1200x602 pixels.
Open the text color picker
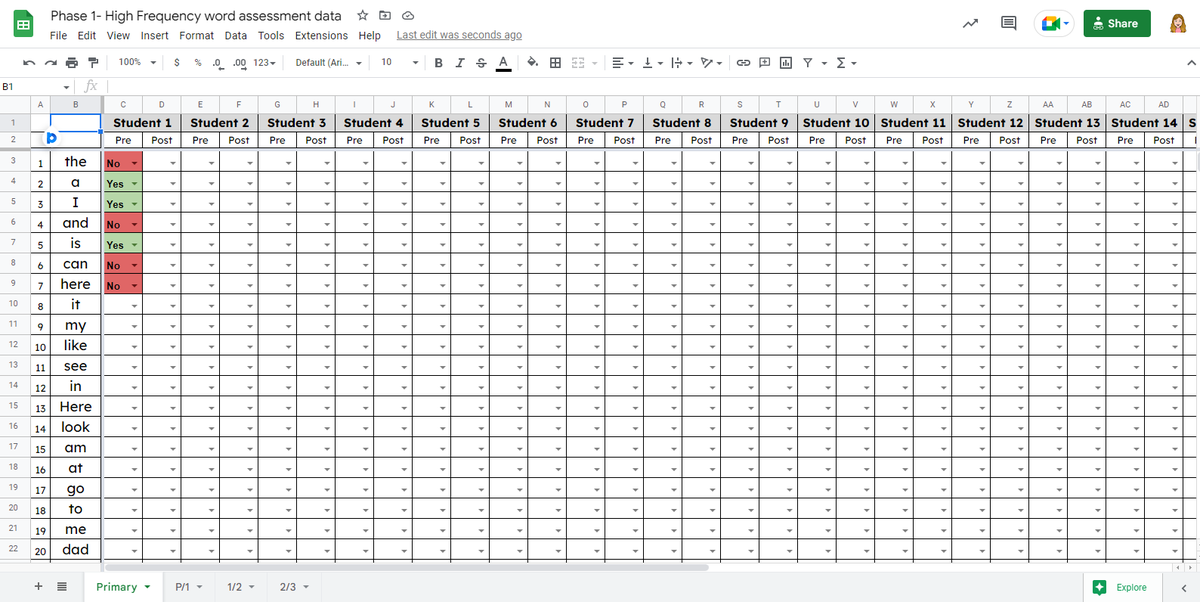[503, 62]
